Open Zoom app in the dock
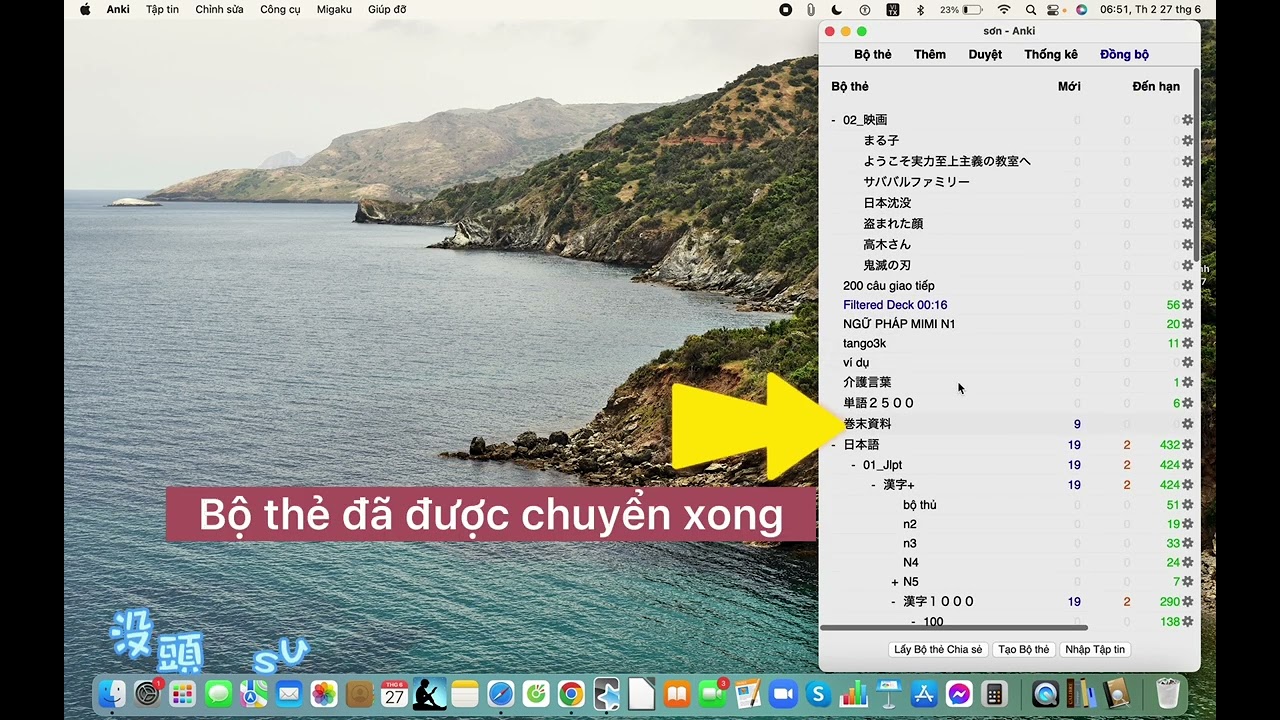1280x720 pixels. pyautogui.click(x=782, y=693)
